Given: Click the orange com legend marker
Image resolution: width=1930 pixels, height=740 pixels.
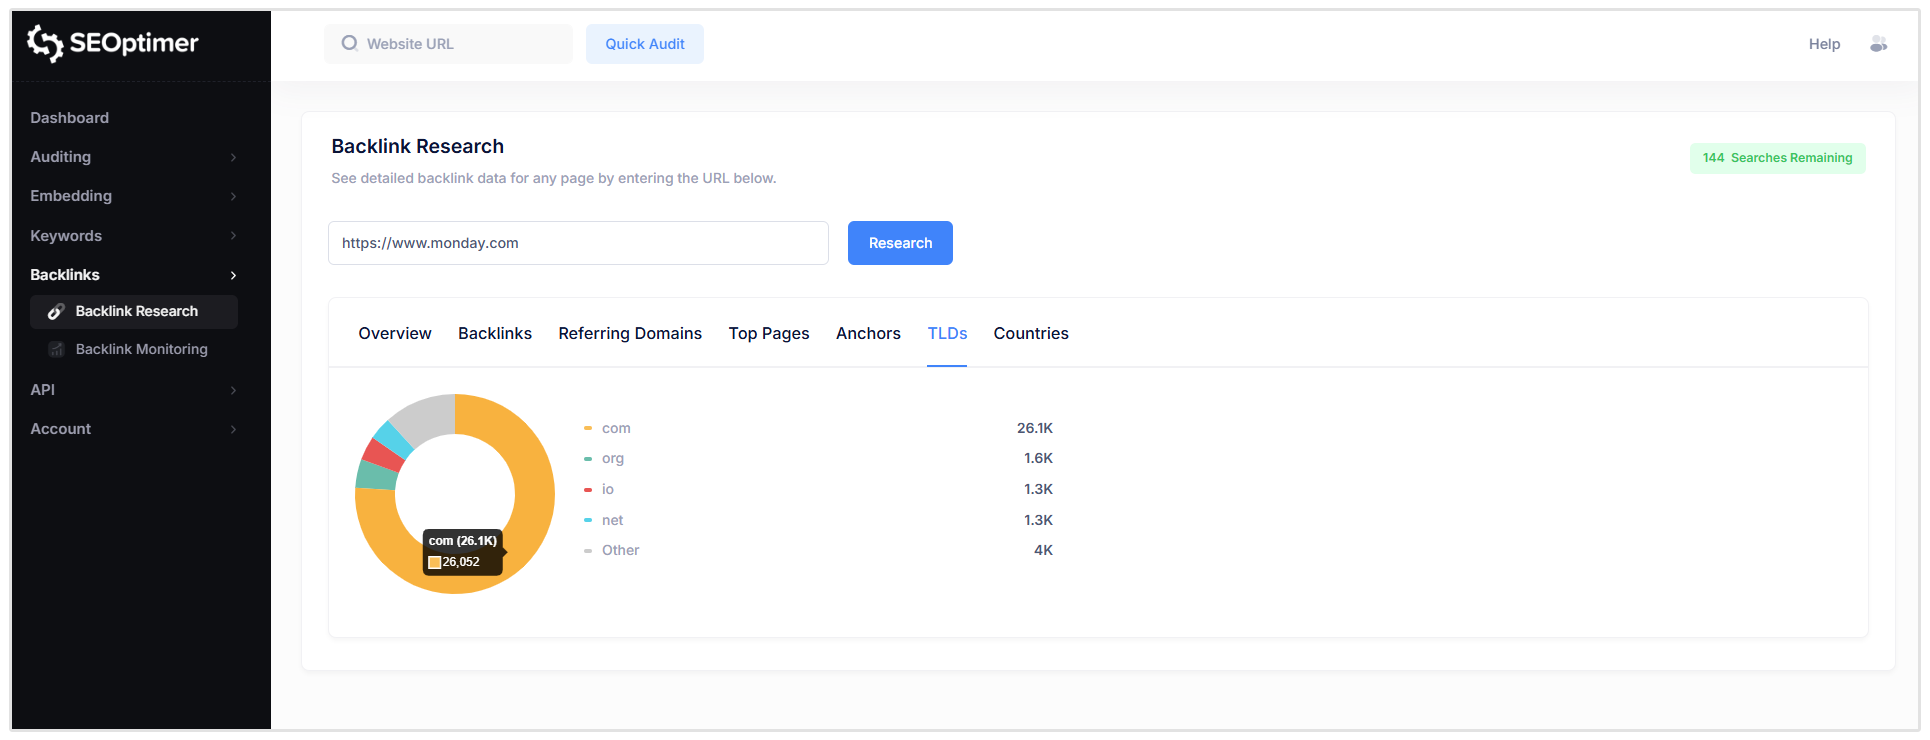Looking at the screenshot, I should click(x=588, y=428).
